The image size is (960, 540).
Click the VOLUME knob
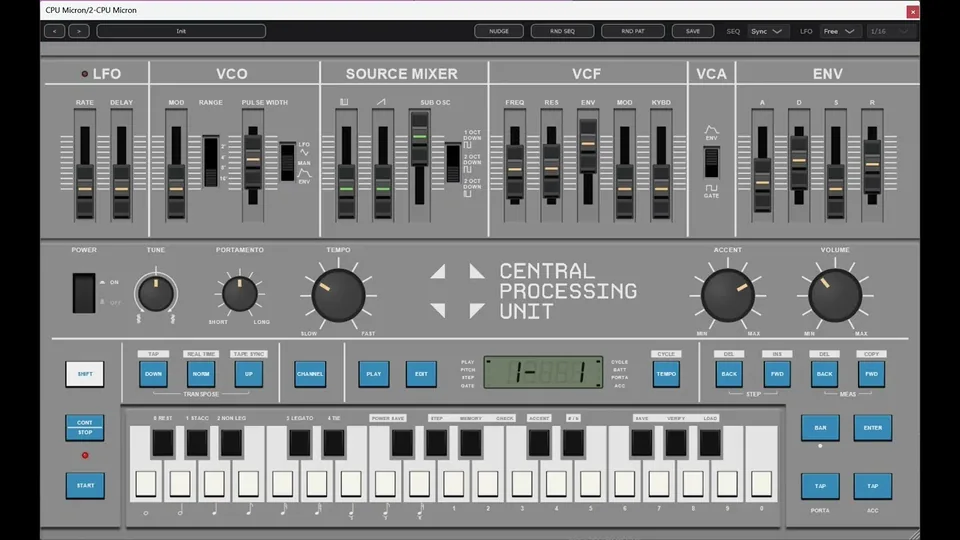[x=834, y=295]
